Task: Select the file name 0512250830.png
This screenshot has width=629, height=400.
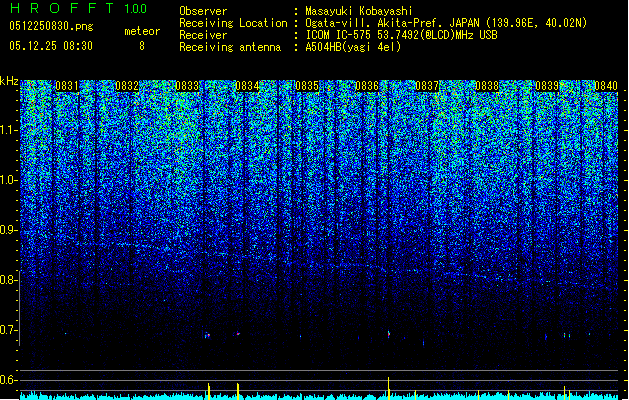Action: click(51, 26)
